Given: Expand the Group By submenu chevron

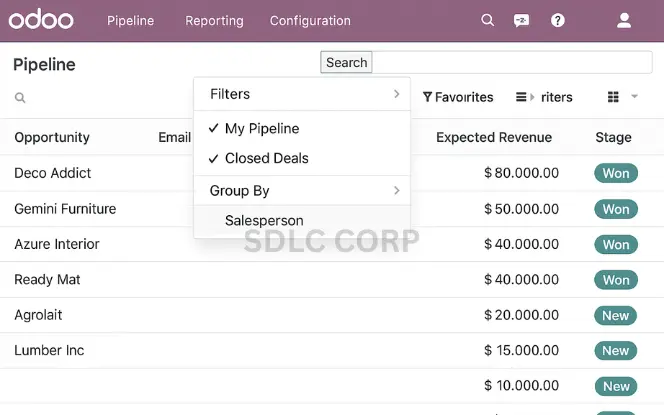Looking at the screenshot, I should [396, 191].
